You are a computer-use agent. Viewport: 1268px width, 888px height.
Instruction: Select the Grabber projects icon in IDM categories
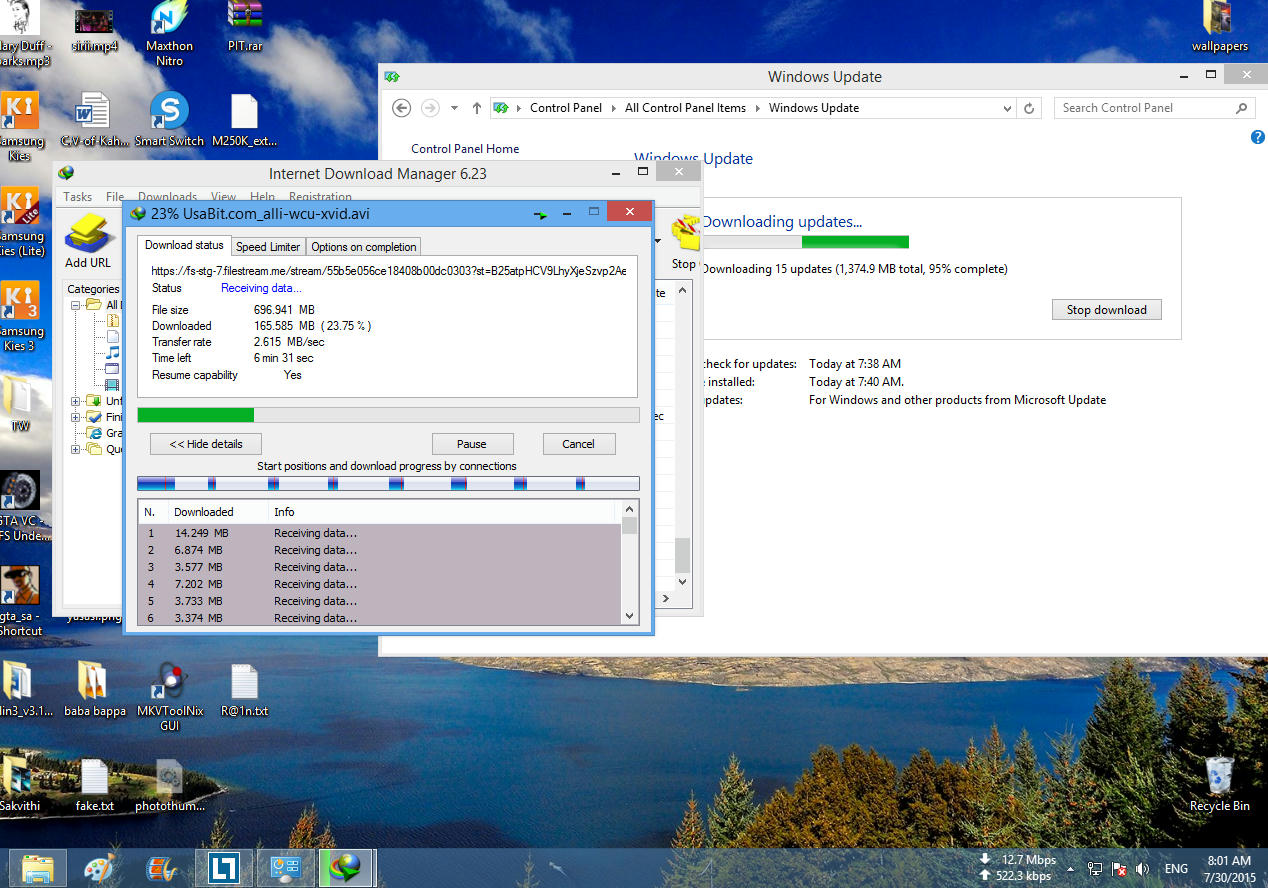pyautogui.click(x=94, y=433)
